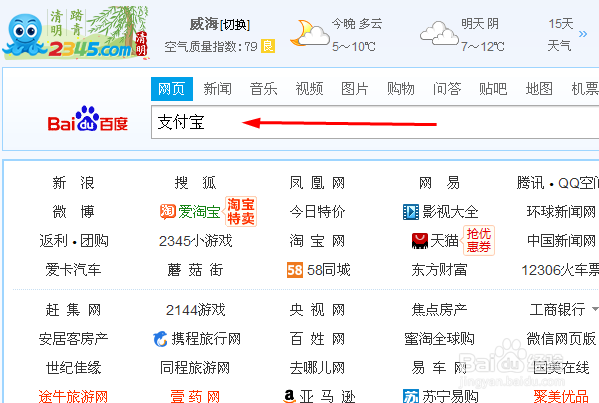Image resolution: width=599 pixels, height=403 pixels.
Task: Click the 携程 dolphin icon
Action: click(x=160, y=339)
